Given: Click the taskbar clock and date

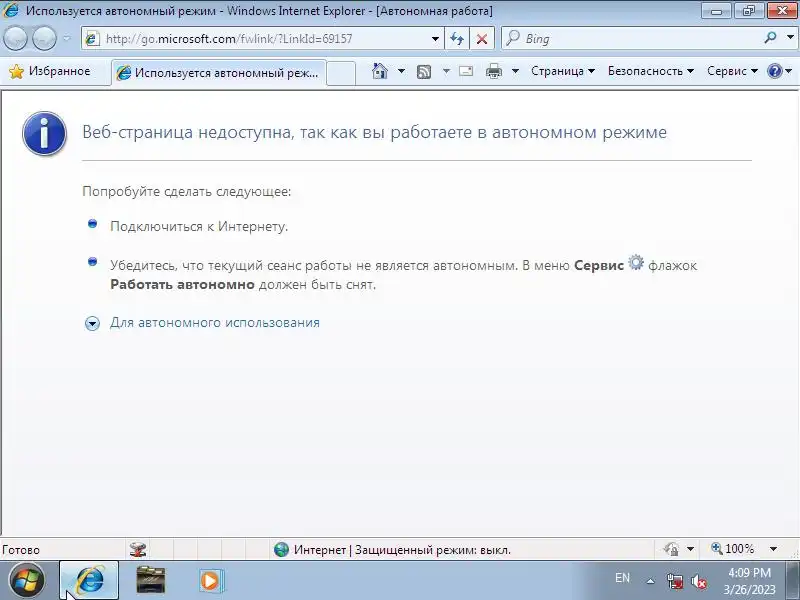Looking at the screenshot, I should [749, 581].
